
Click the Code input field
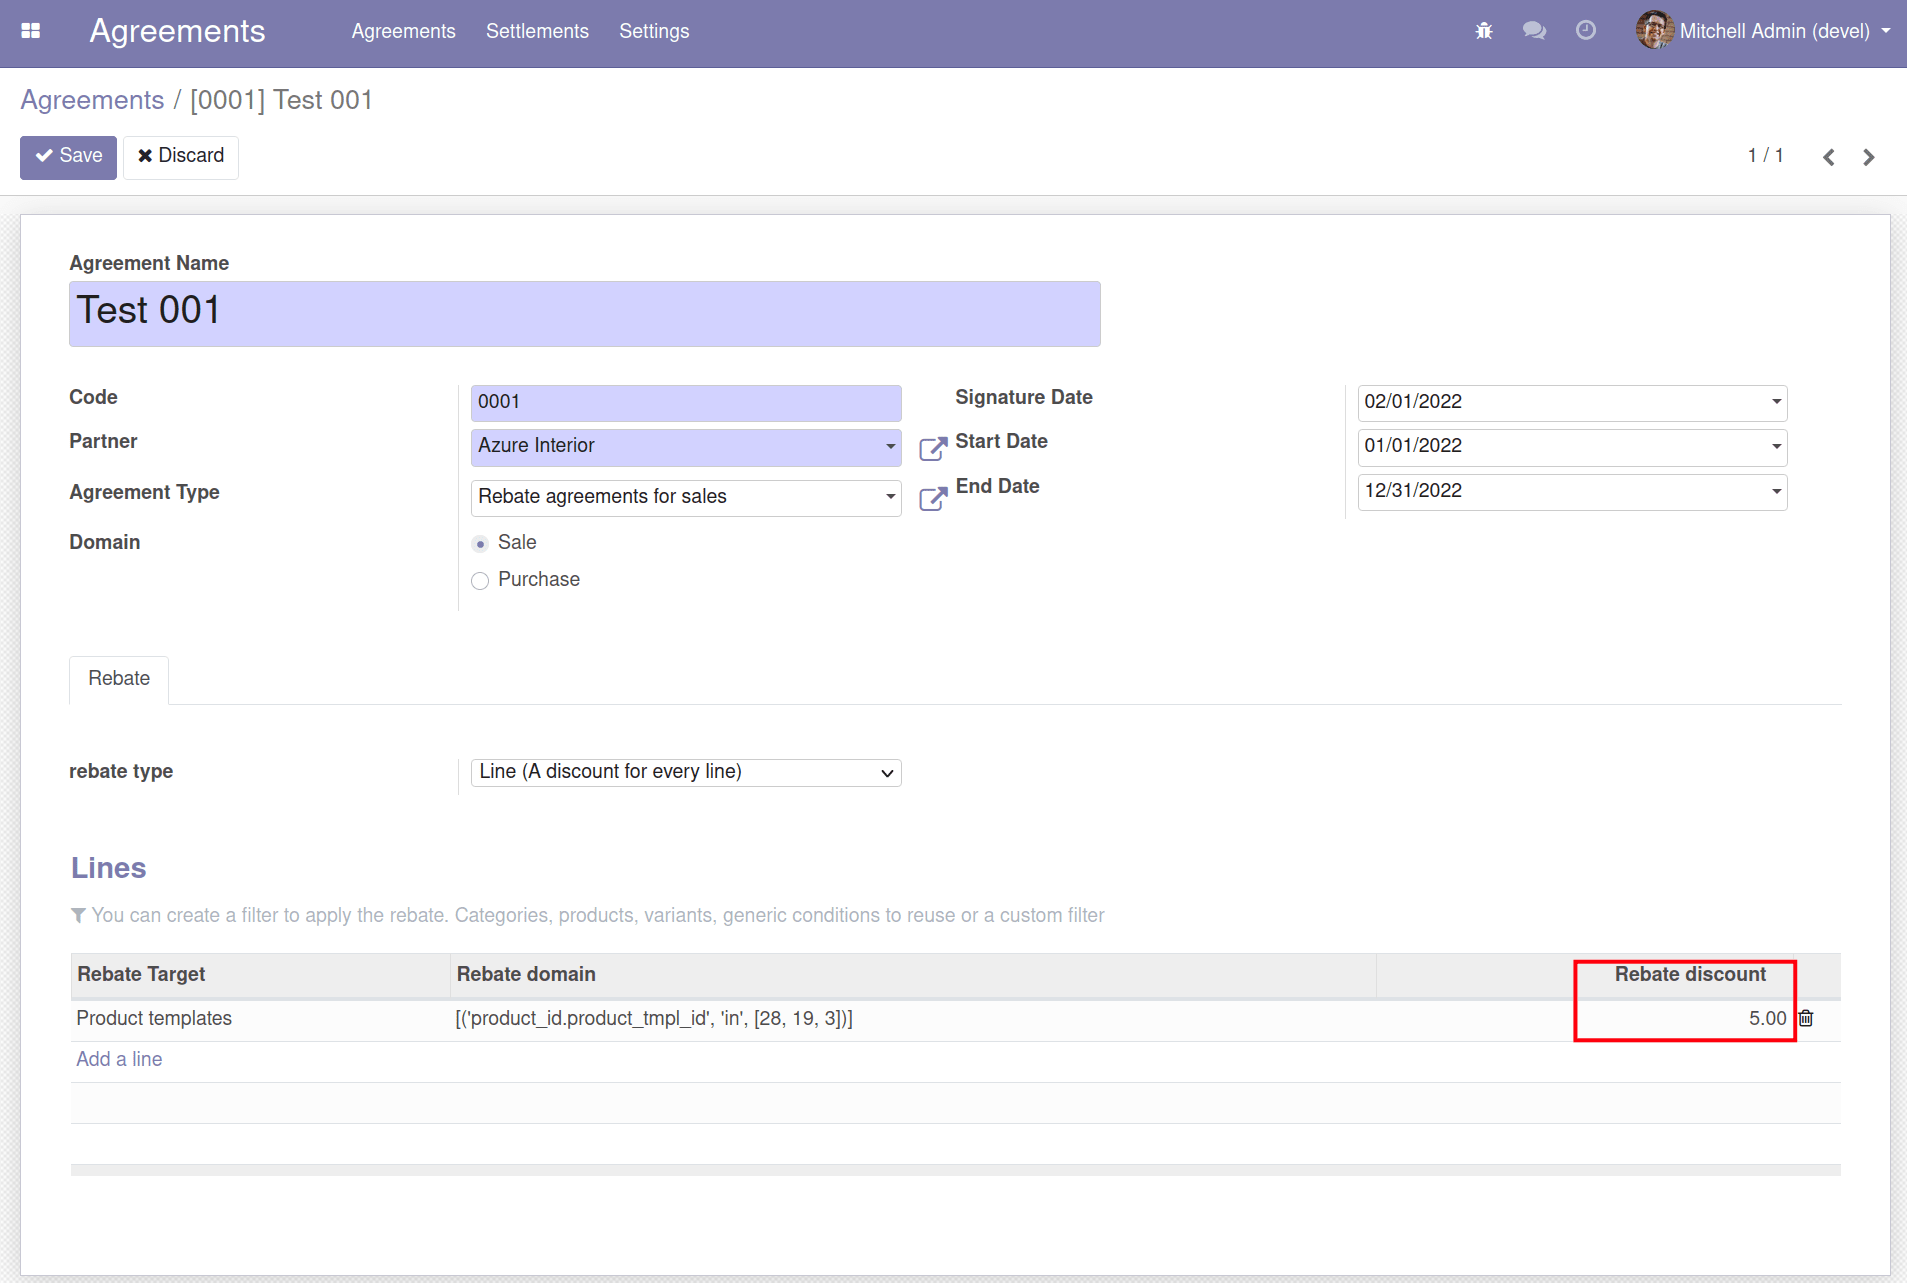(686, 402)
